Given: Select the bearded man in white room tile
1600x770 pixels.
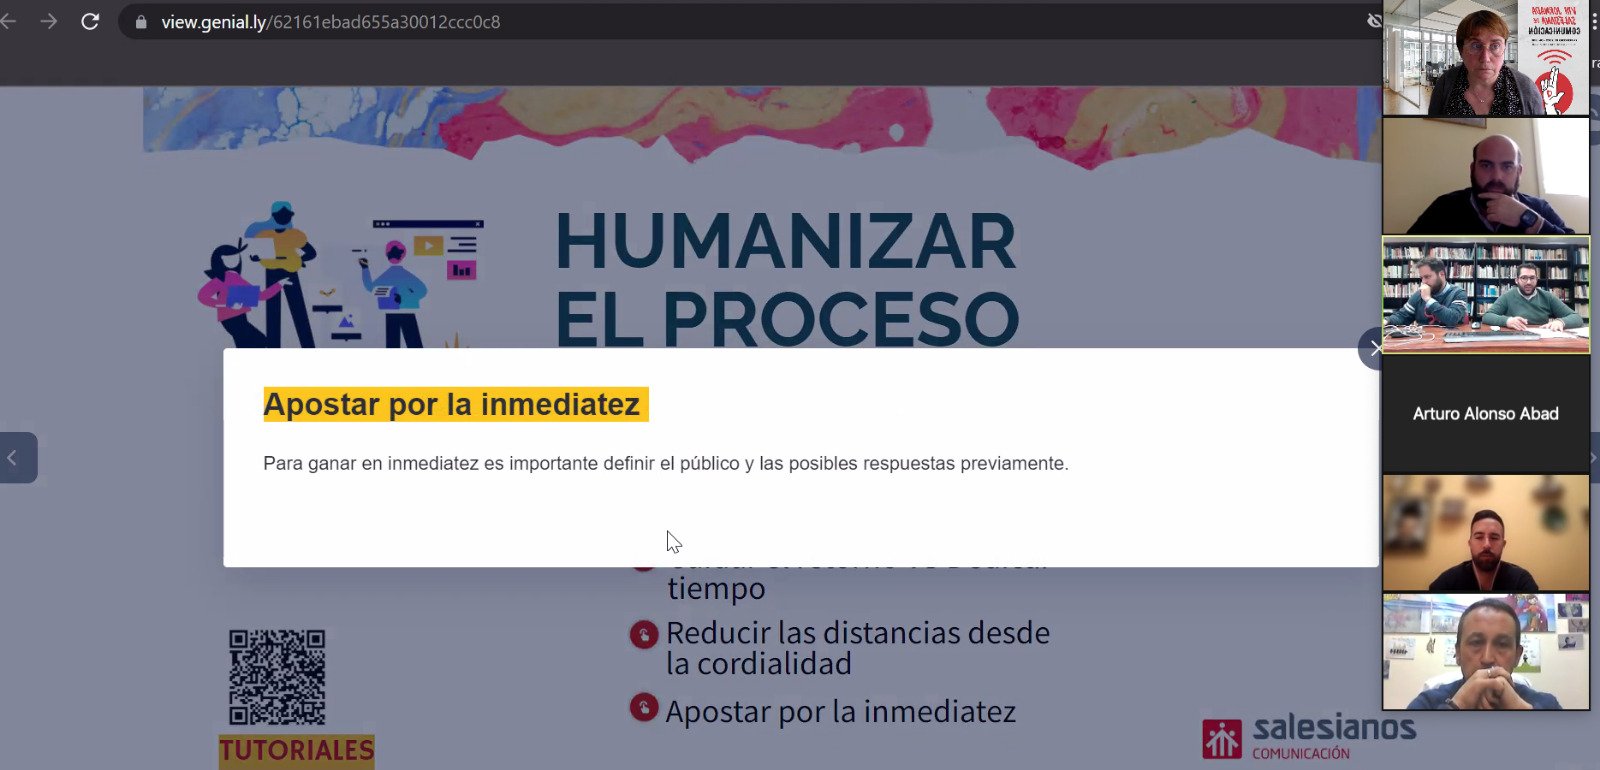Looking at the screenshot, I should 1485,176.
